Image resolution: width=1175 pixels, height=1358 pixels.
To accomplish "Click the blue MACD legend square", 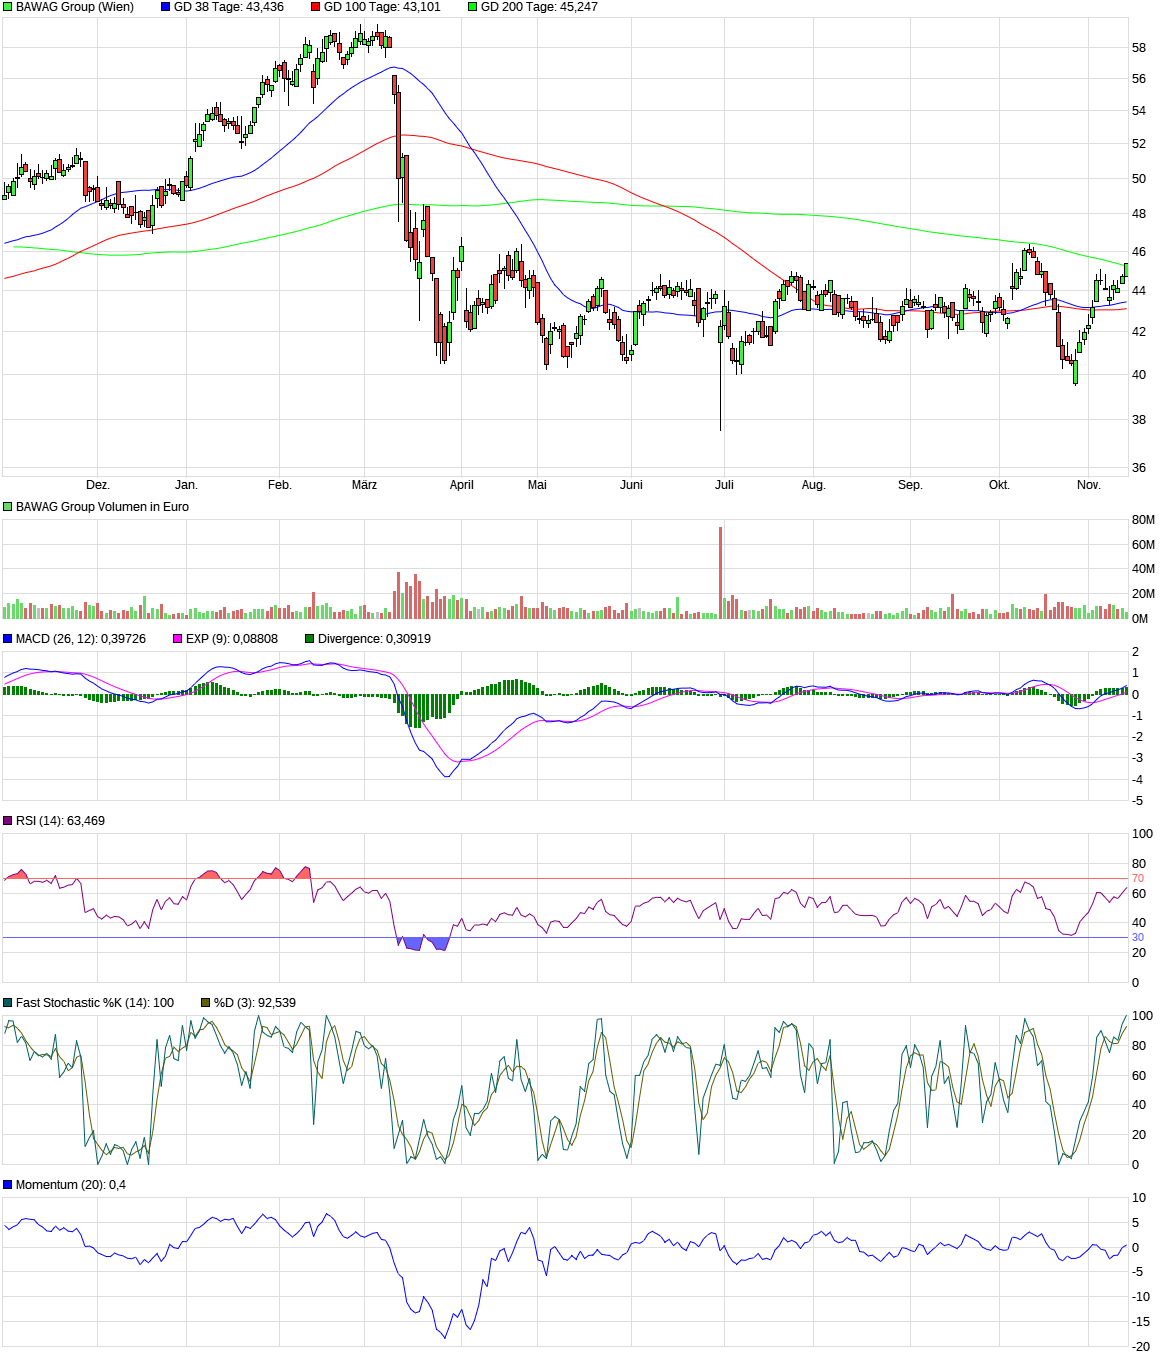I will coord(8,639).
